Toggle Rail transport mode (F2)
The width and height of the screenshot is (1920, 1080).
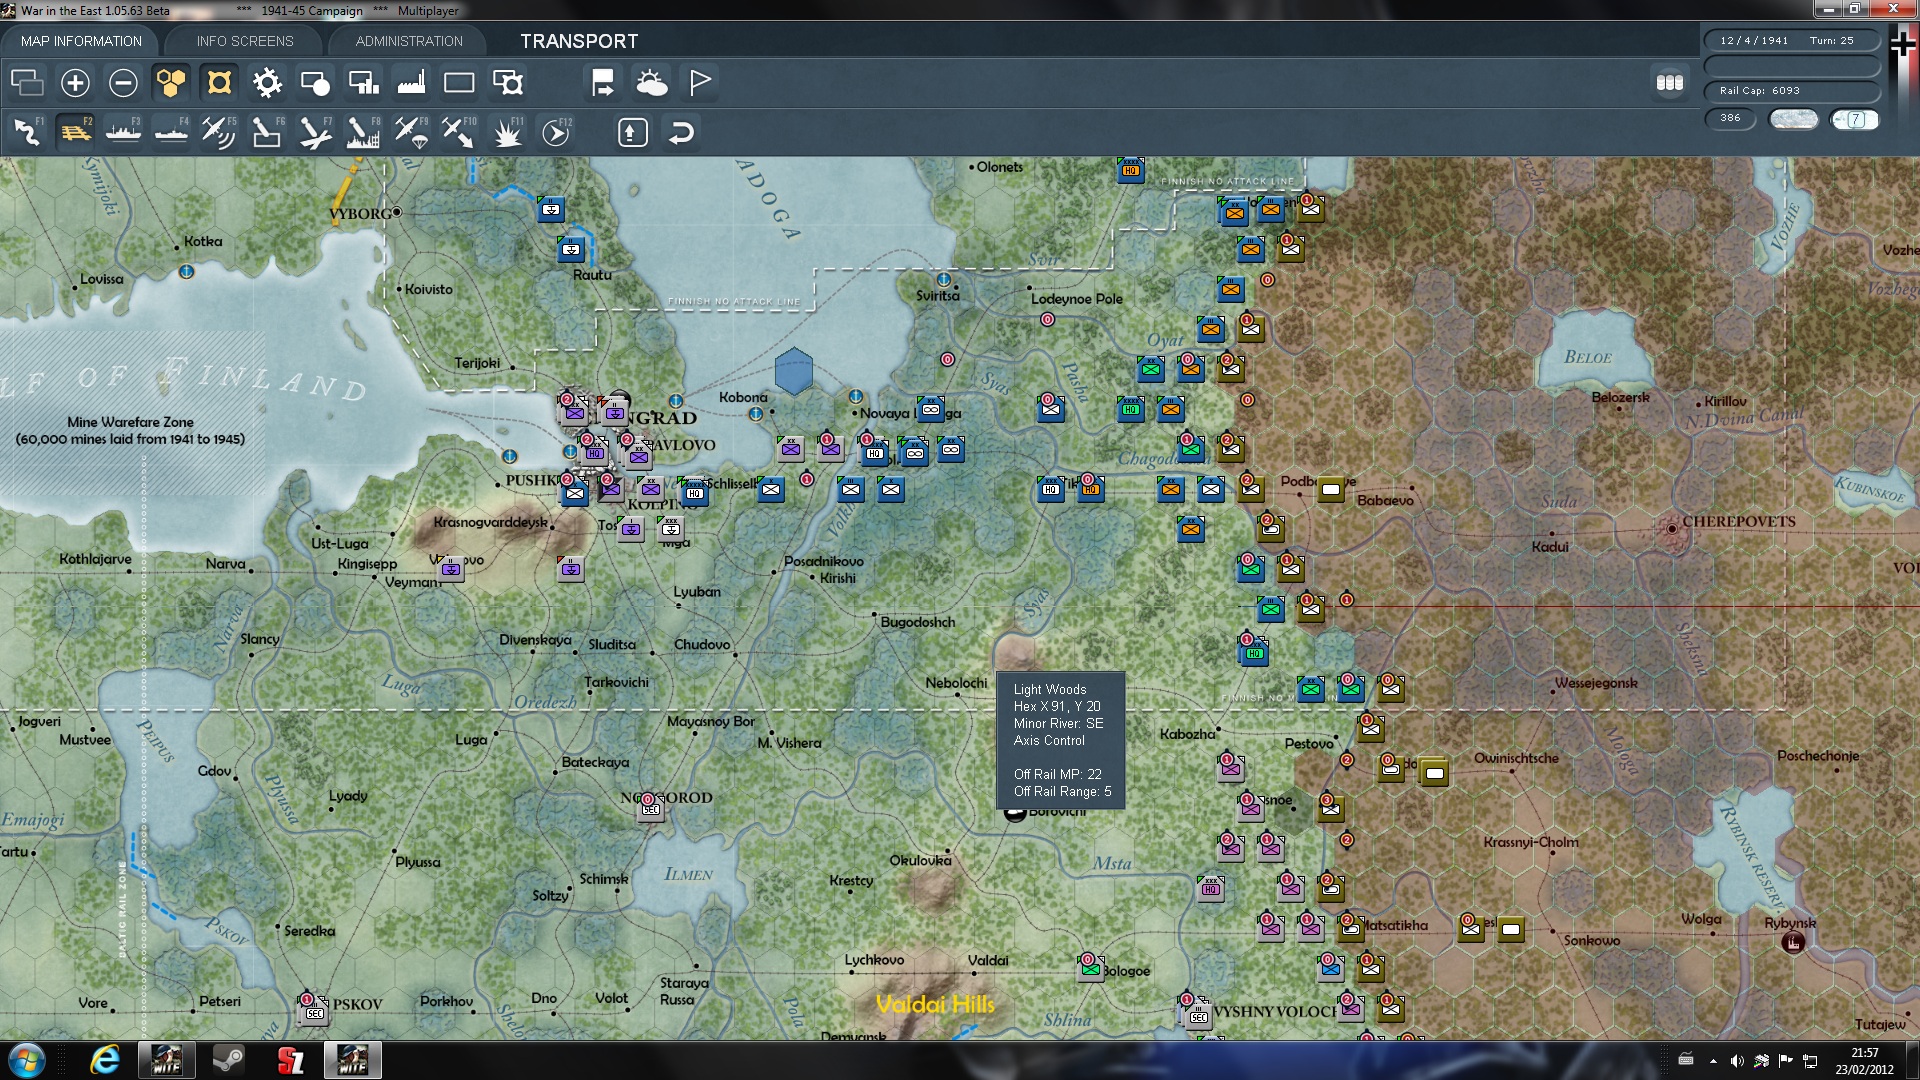pos(75,132)
